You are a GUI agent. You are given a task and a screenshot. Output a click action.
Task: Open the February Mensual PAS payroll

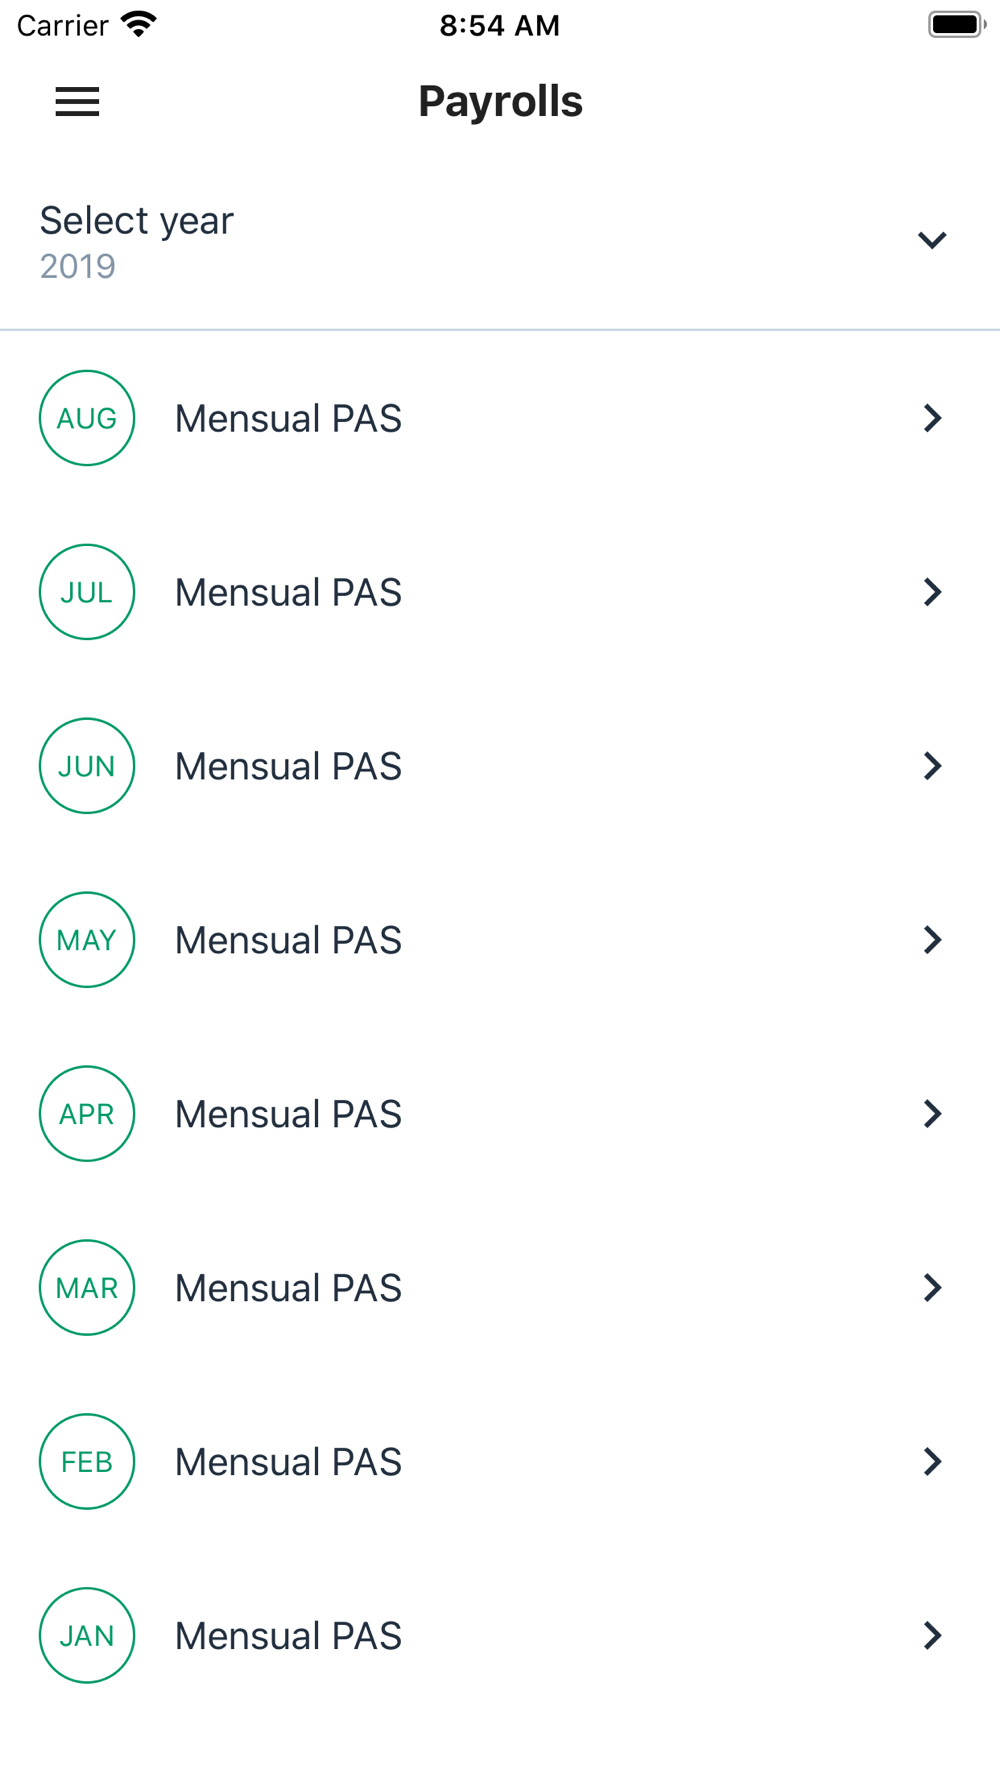coord(288,1462)
